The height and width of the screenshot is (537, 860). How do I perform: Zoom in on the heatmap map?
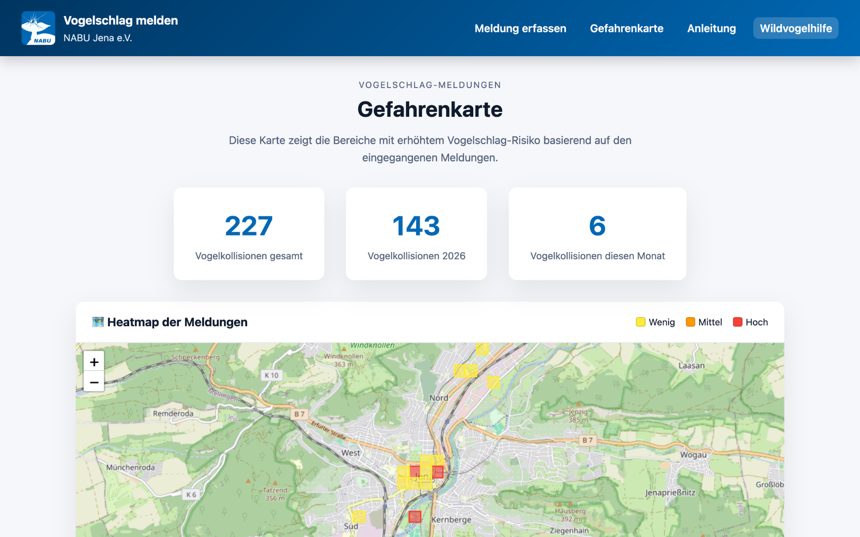coord(94,361)
